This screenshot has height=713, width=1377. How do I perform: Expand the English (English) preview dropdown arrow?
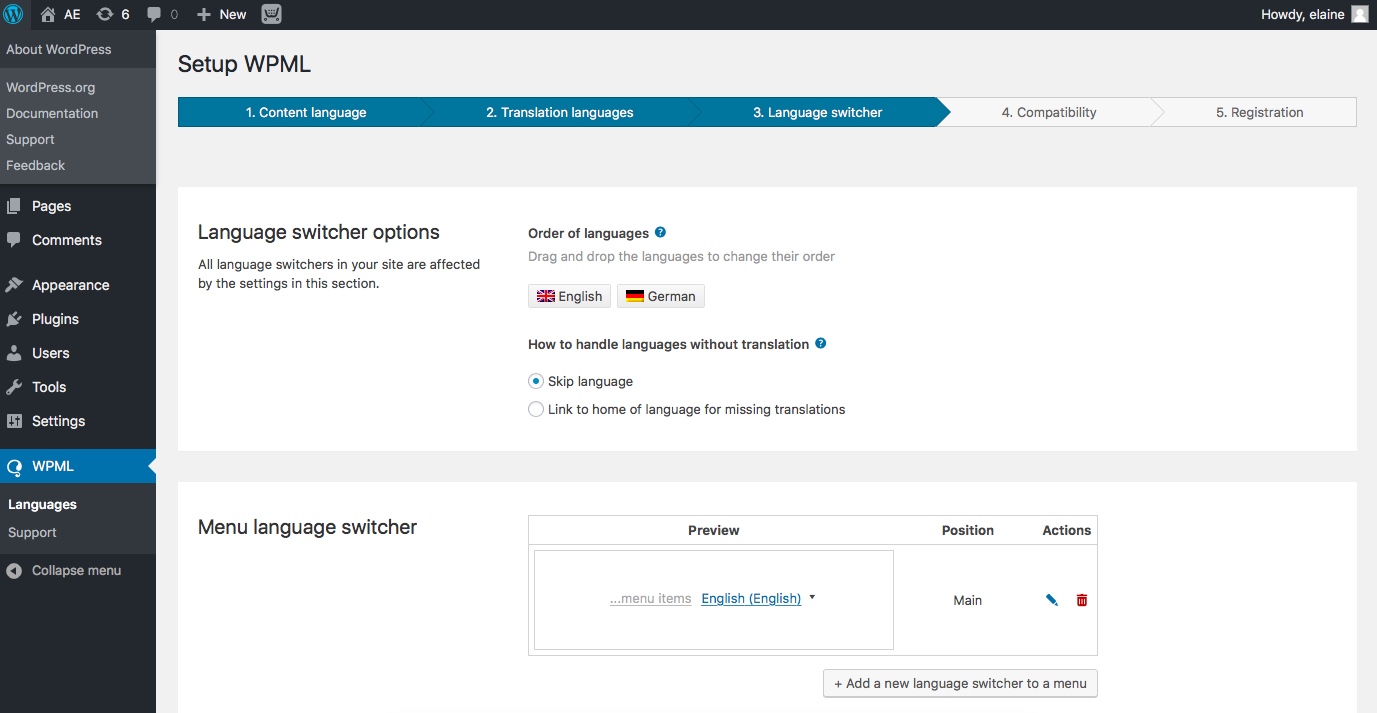812,597
